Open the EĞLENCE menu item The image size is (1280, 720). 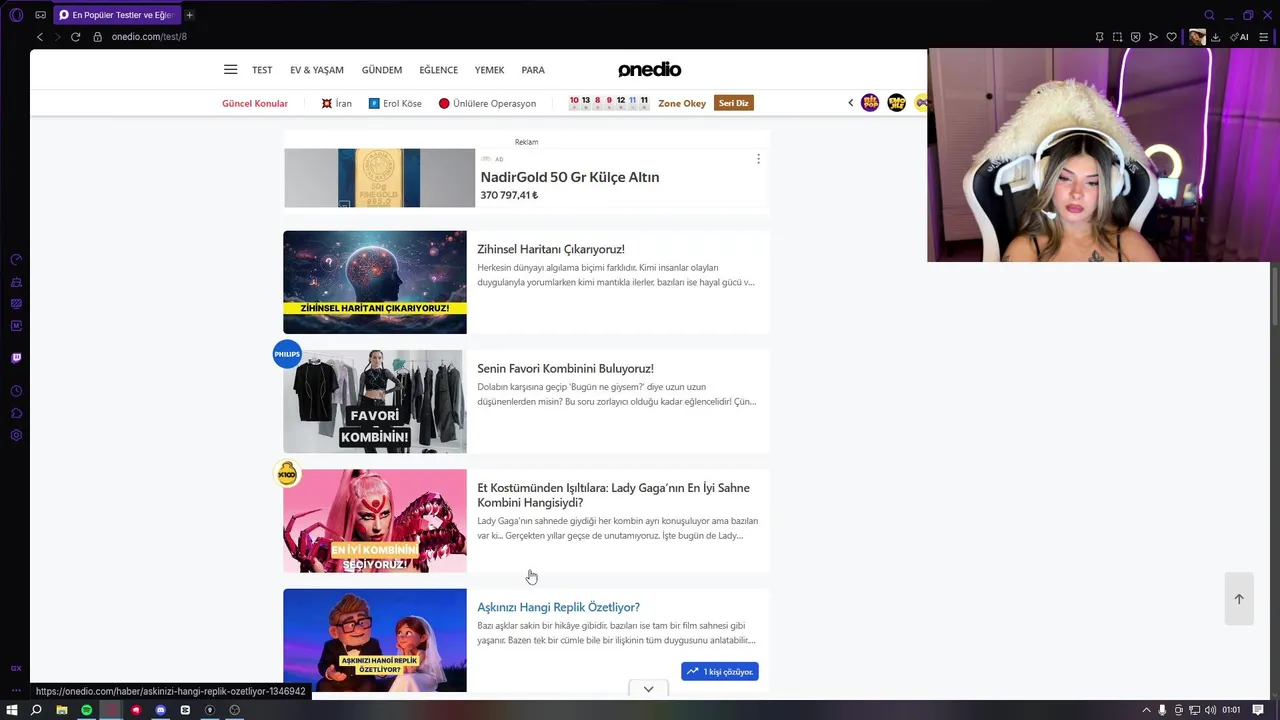[439, 70]
